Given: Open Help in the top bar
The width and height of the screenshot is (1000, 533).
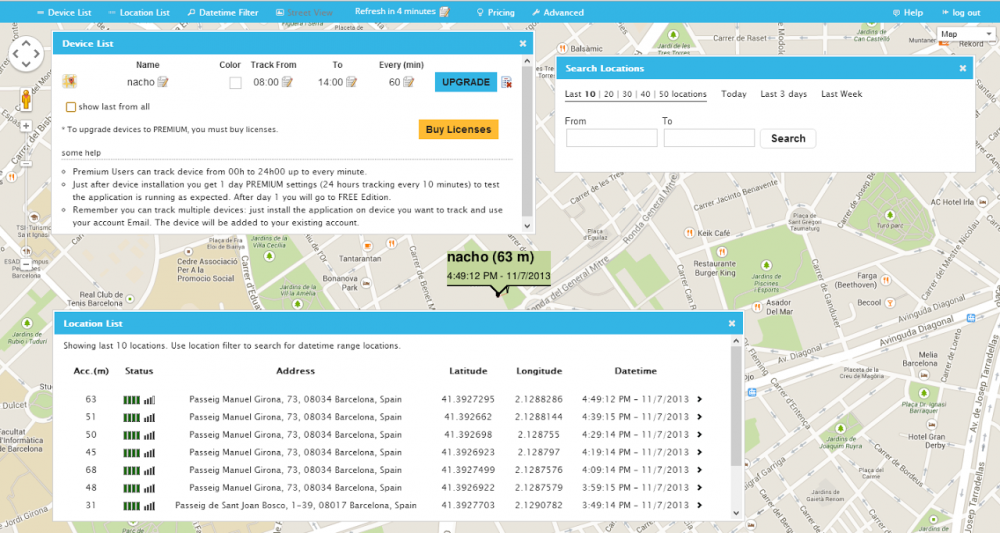Looking at the screenshot, I should click(x=908, y=12).
